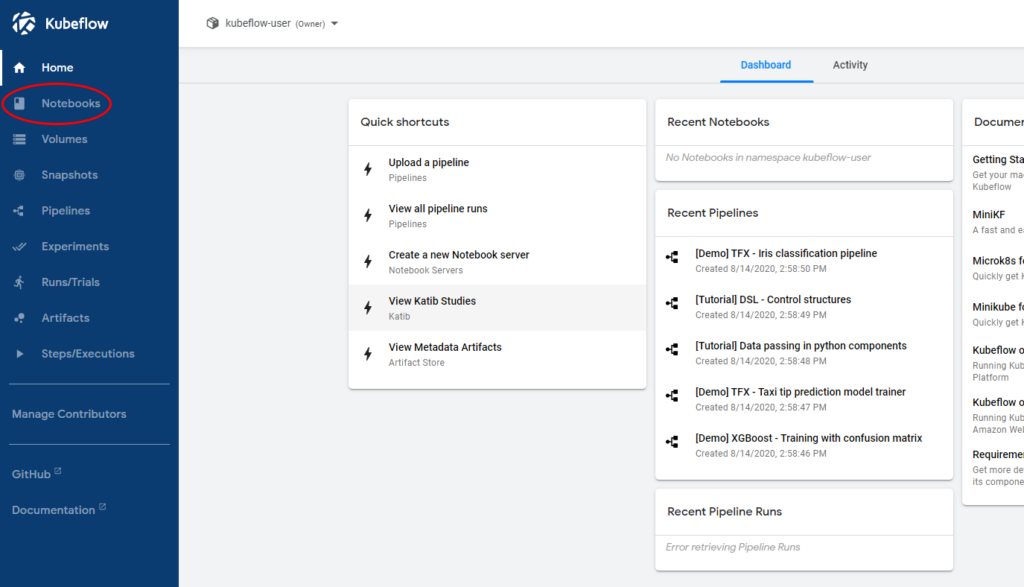1024x587 pixels.
Task: Click lightning icon beside Upload a pipeline
Action: click(368, 169)
